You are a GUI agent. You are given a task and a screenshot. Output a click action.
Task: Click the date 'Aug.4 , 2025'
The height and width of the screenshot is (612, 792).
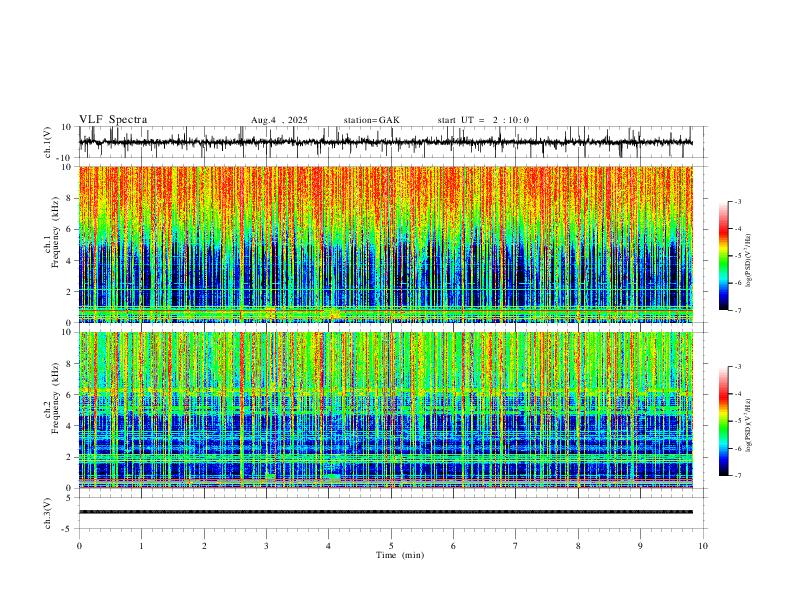coord(279,120)
